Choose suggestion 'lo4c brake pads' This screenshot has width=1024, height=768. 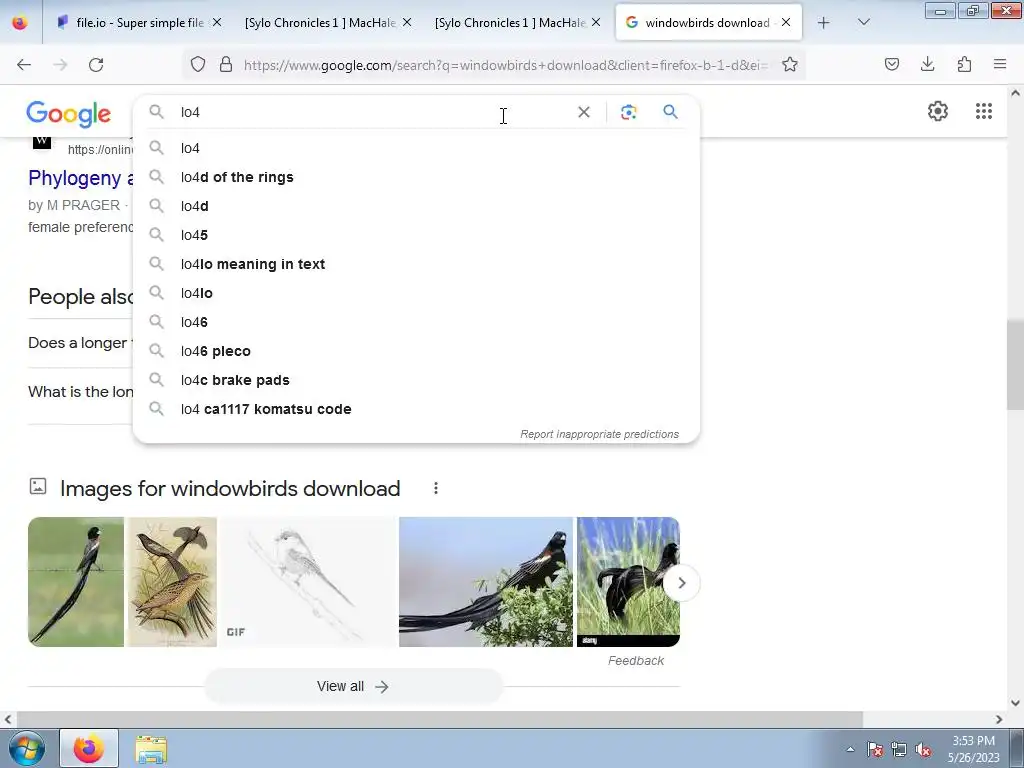[x=416, y=380]
